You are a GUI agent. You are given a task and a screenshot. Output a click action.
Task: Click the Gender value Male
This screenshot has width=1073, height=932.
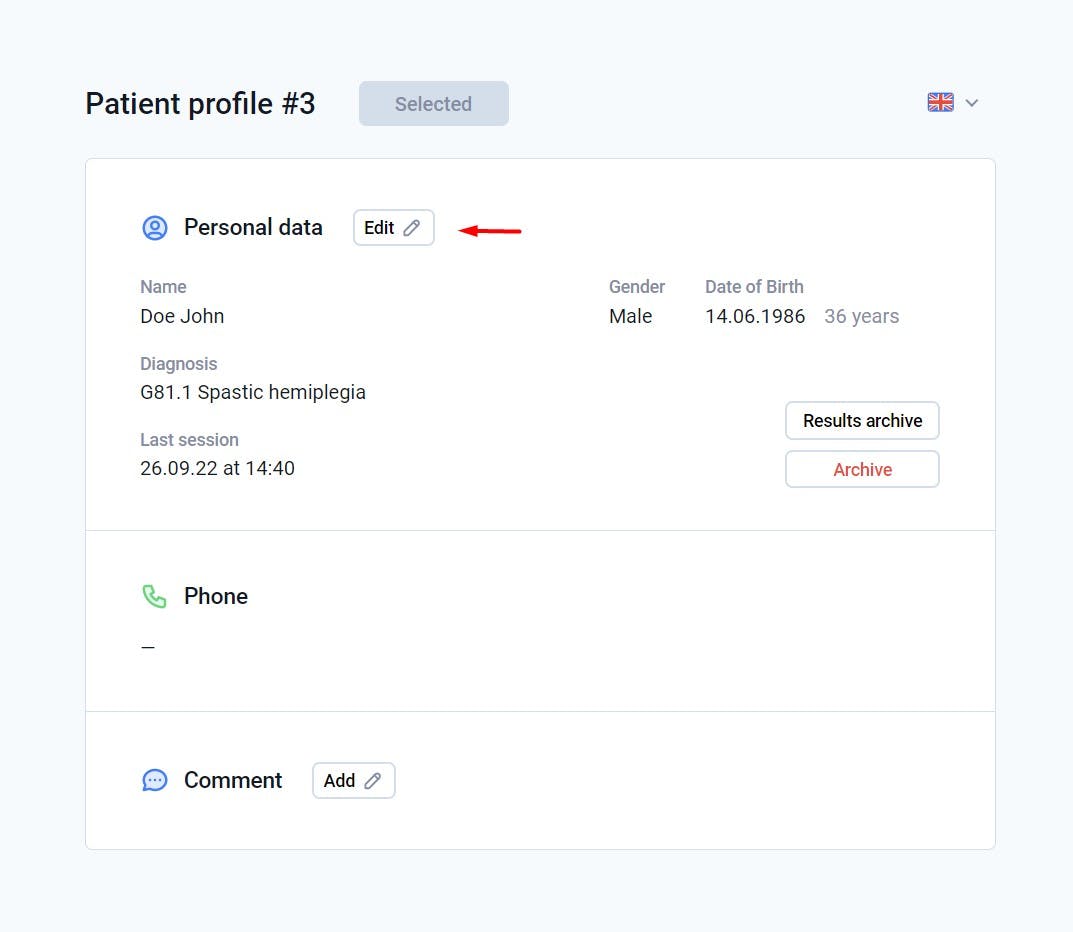coord(630,316)
